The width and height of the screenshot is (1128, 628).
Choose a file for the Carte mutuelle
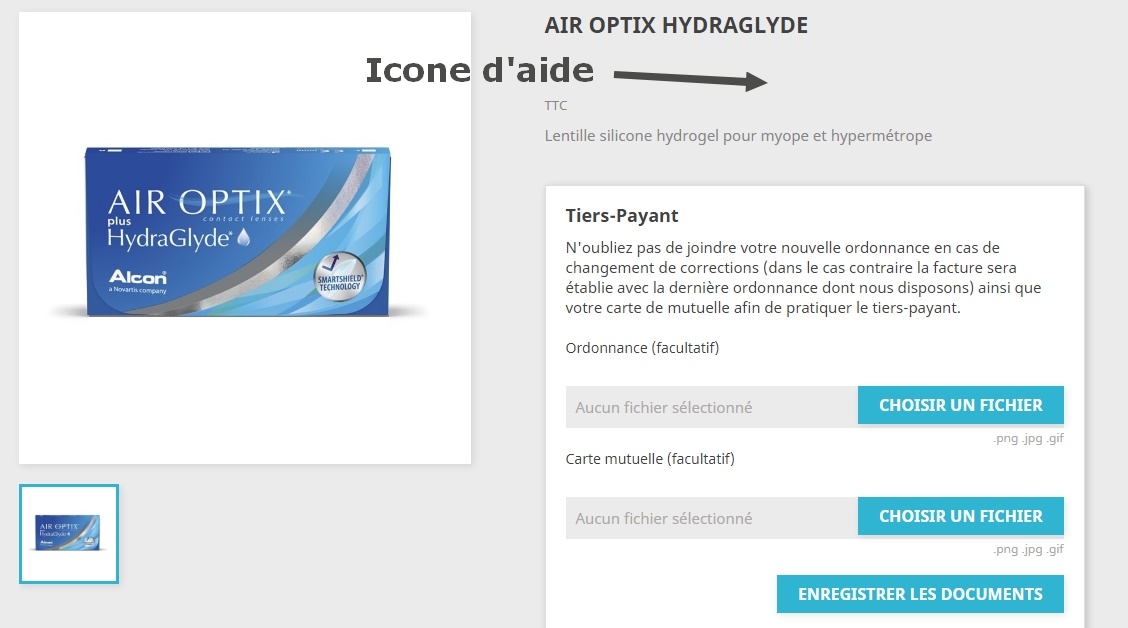(x=960, y=516)
